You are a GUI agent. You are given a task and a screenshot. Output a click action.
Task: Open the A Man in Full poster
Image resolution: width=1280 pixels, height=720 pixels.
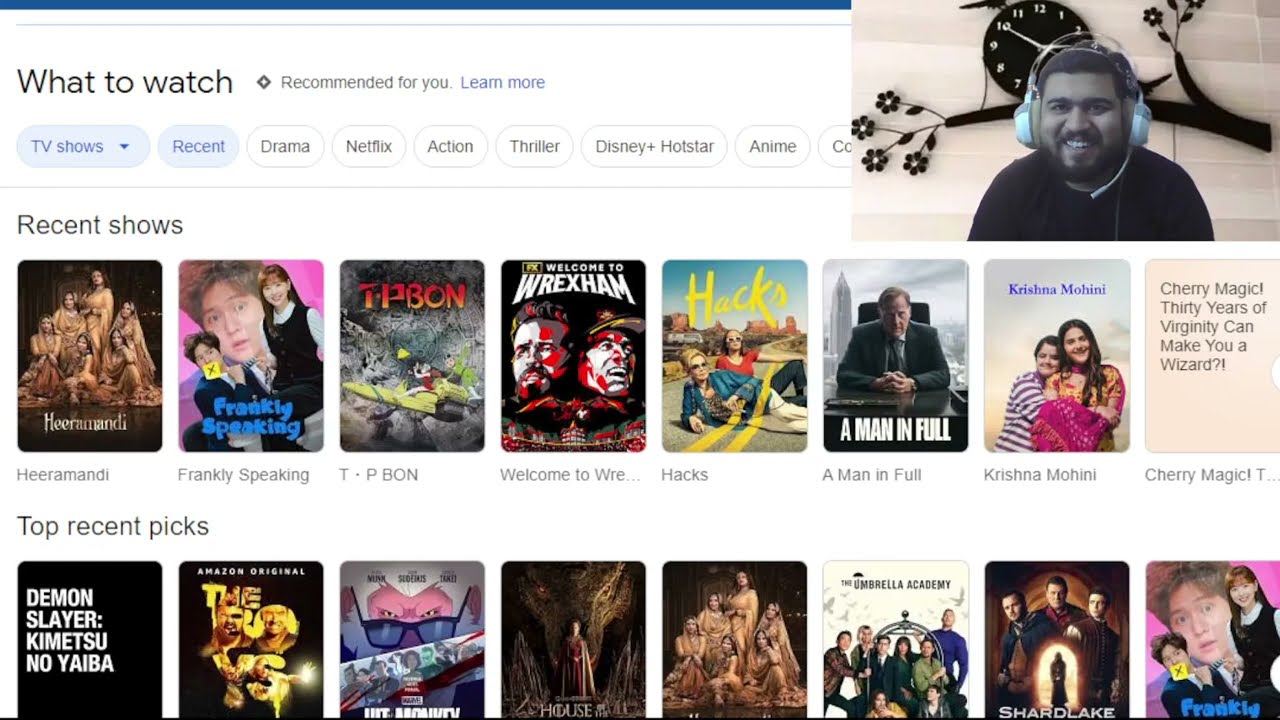pyautogui.click(x=895, y=356)
